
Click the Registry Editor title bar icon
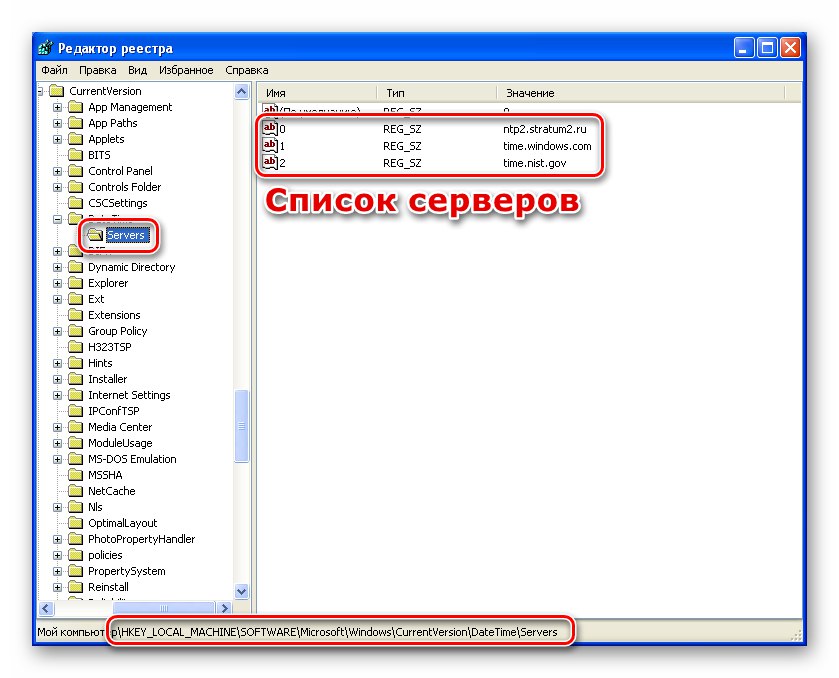point(45,48)
